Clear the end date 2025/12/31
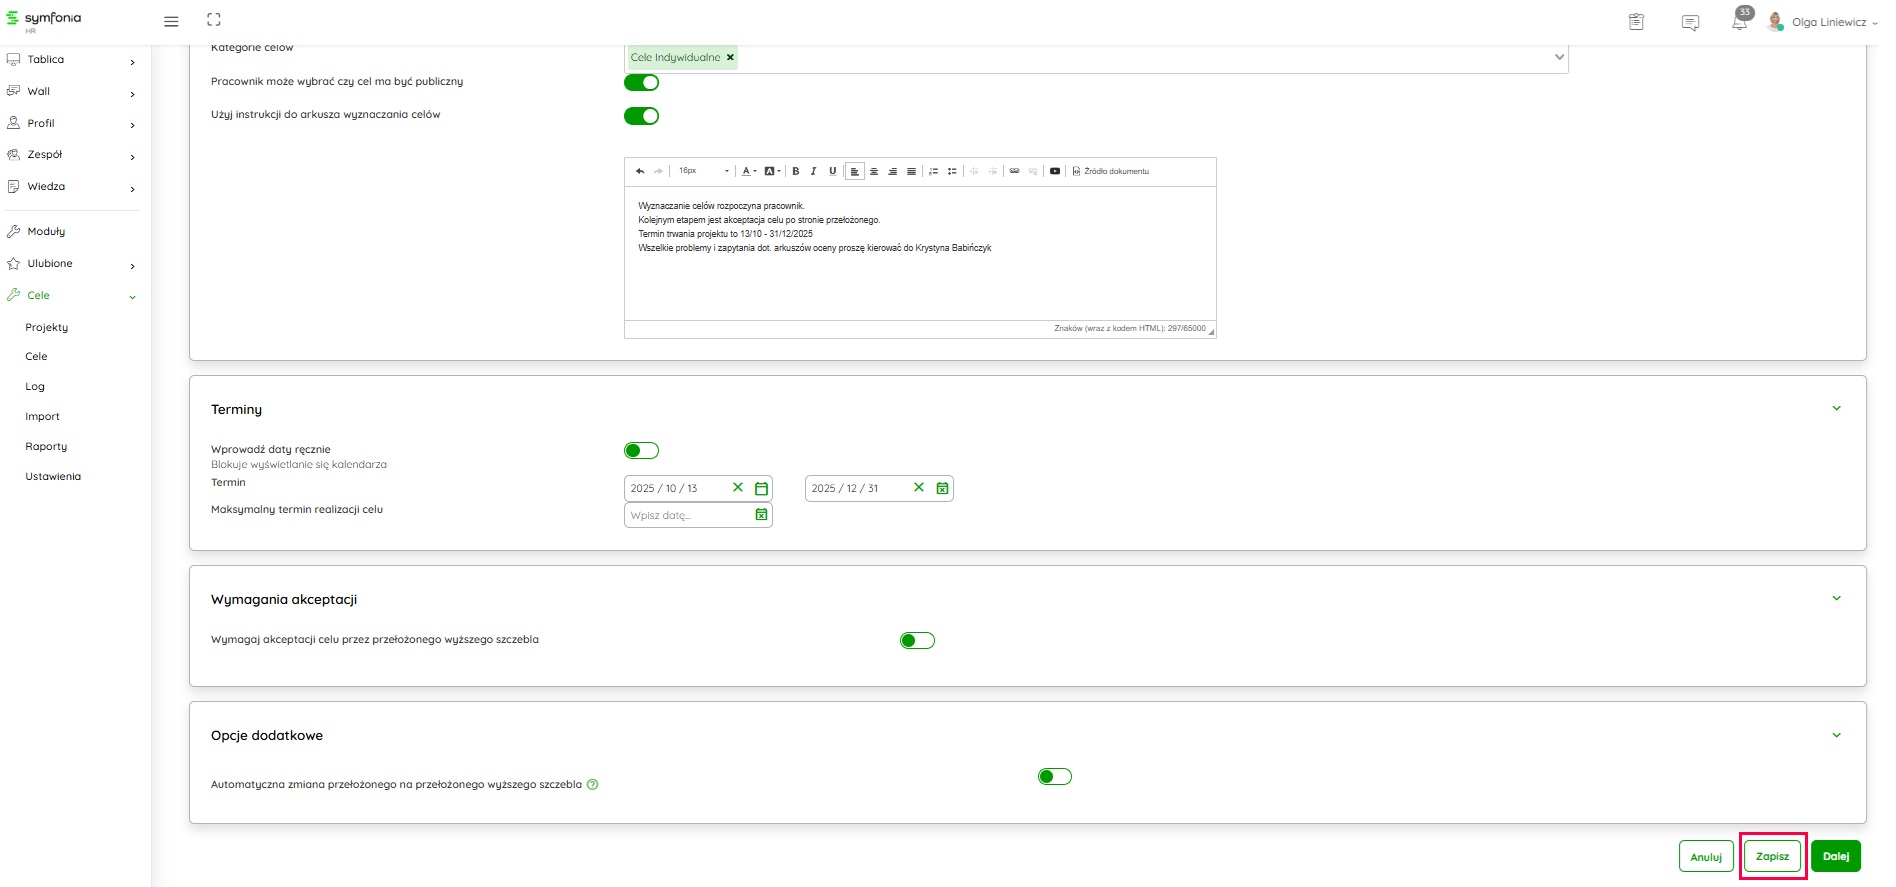The image size is (1896, 887). click(919, 488)
